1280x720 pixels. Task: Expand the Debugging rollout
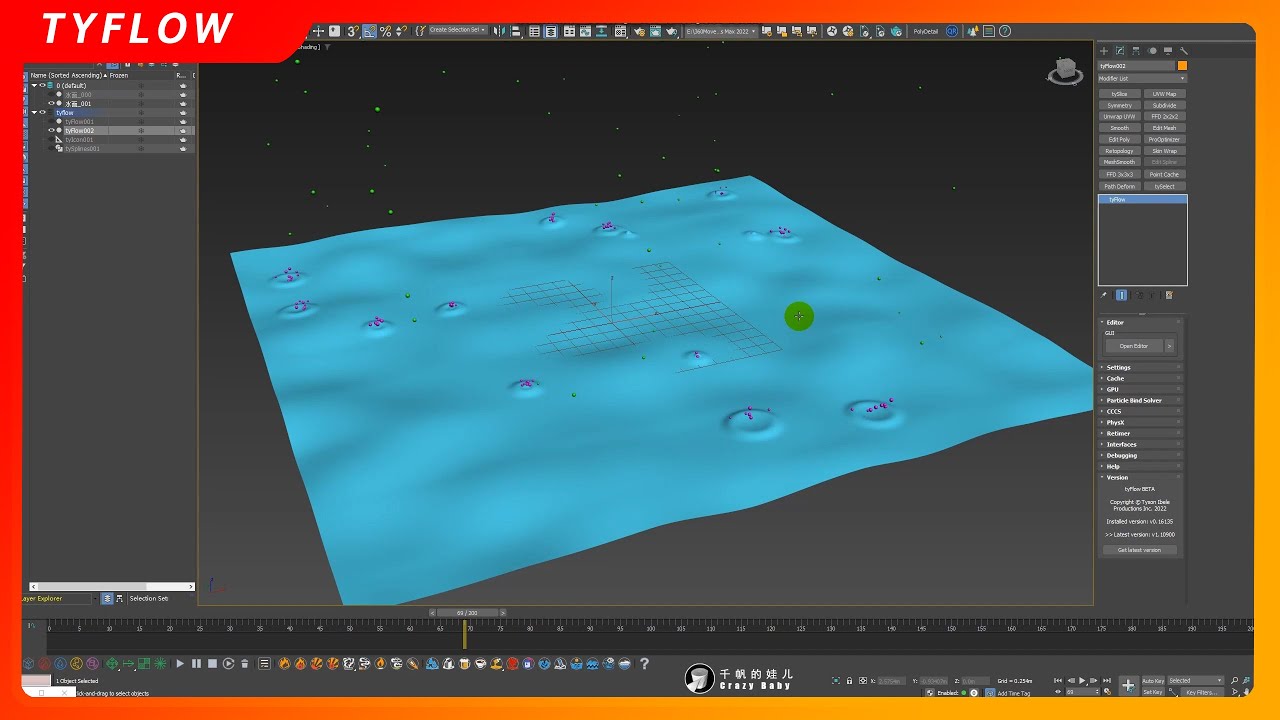(1141, 455)
